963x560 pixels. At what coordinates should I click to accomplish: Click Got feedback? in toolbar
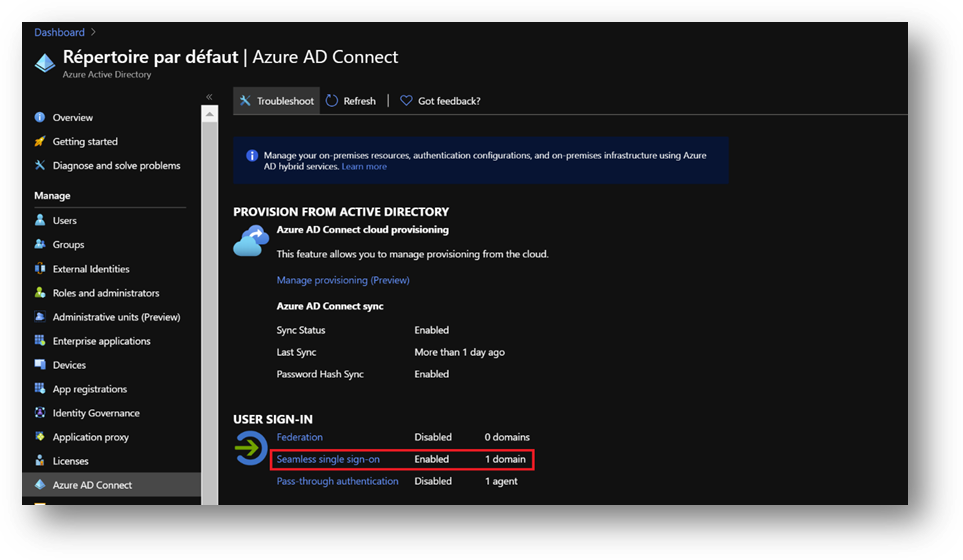click(440, 101)
